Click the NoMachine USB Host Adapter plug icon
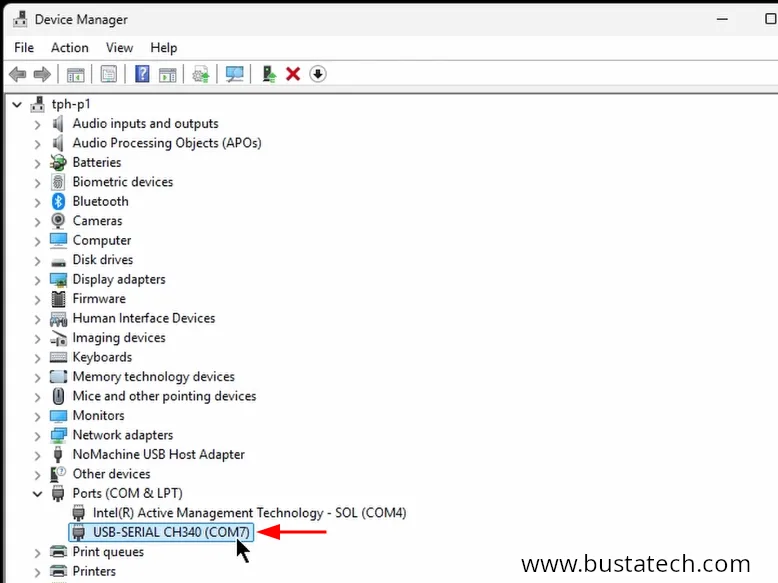 58,454
